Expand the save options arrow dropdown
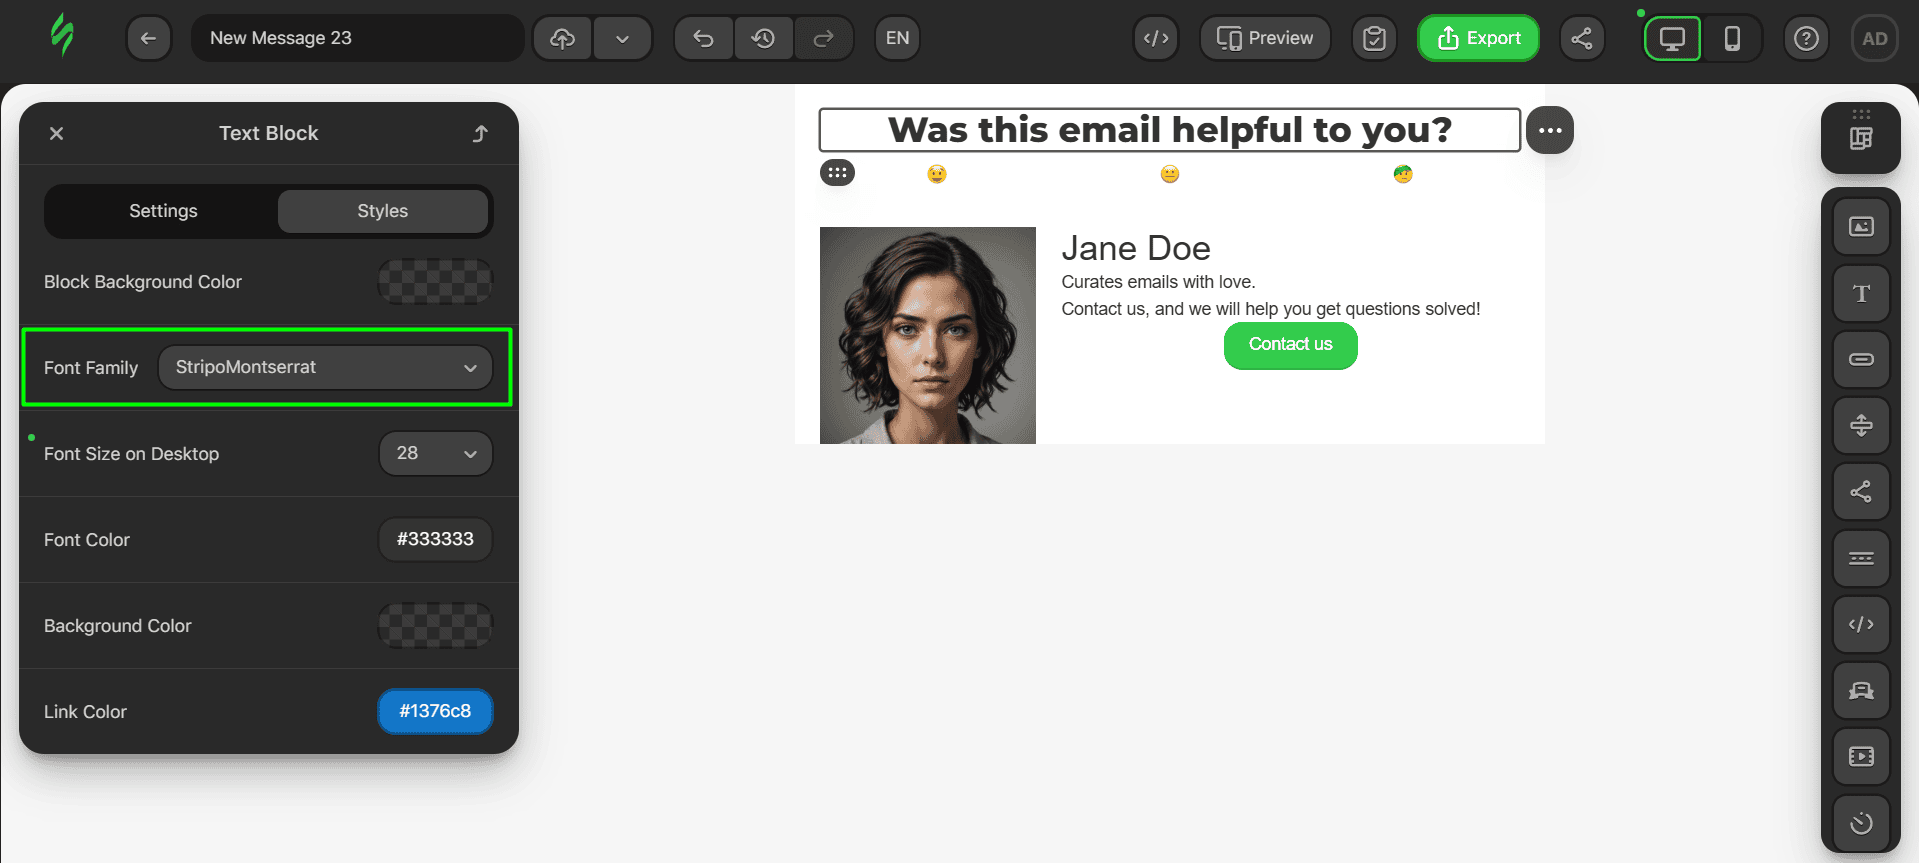Image resolution: width=1919 pixels, height=863 pixels. click(622, 38)
